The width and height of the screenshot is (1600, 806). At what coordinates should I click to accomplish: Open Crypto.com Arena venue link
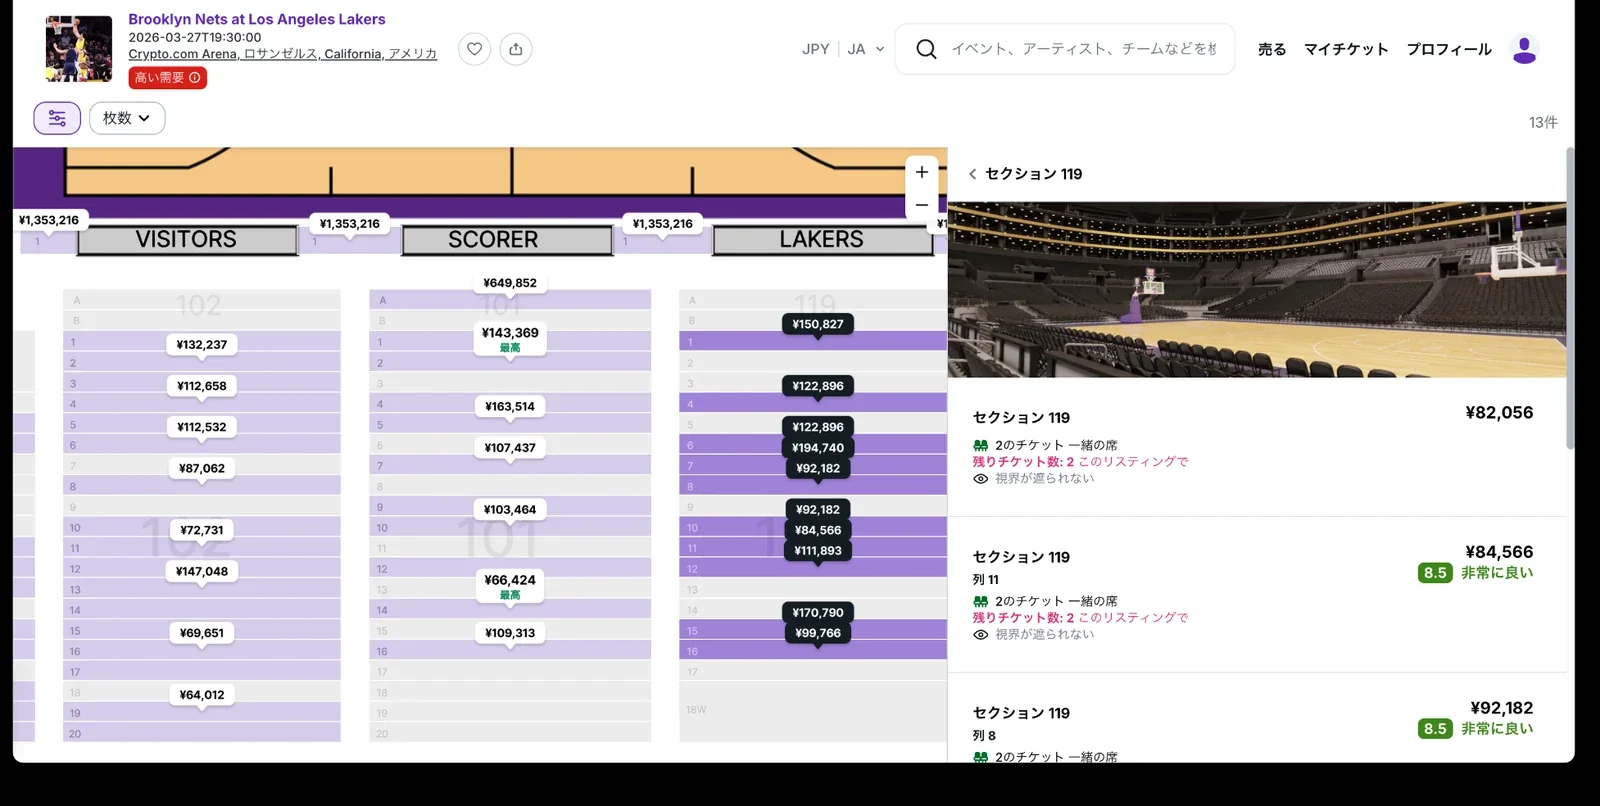(x=283, y=54)
